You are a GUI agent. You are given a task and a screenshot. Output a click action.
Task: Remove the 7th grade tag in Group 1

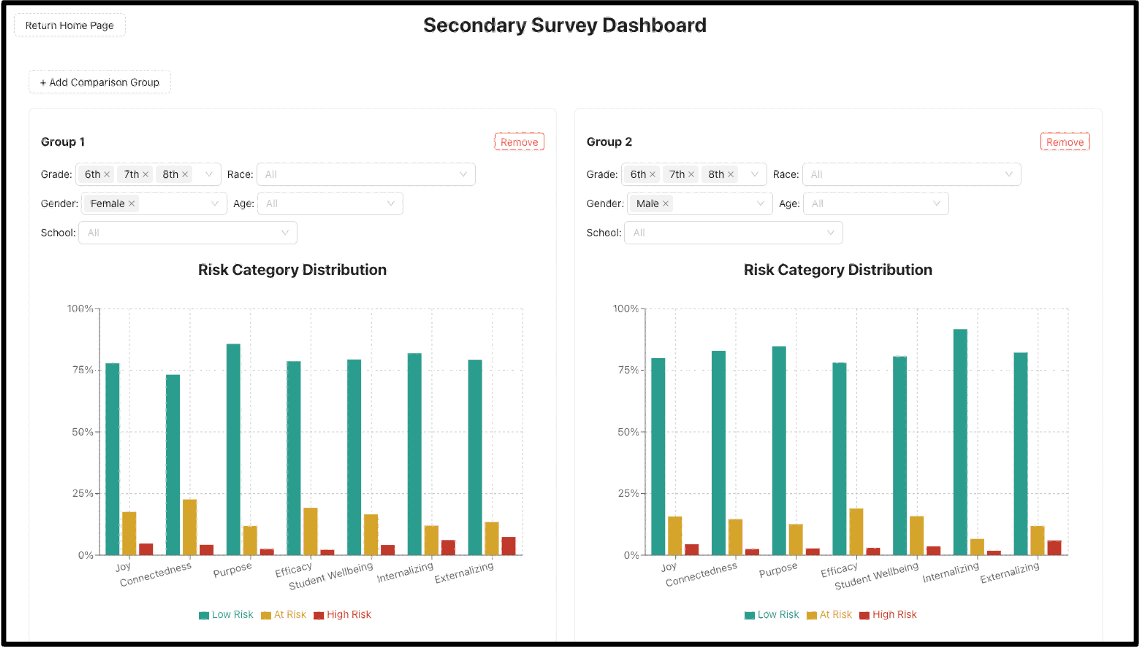145,175
